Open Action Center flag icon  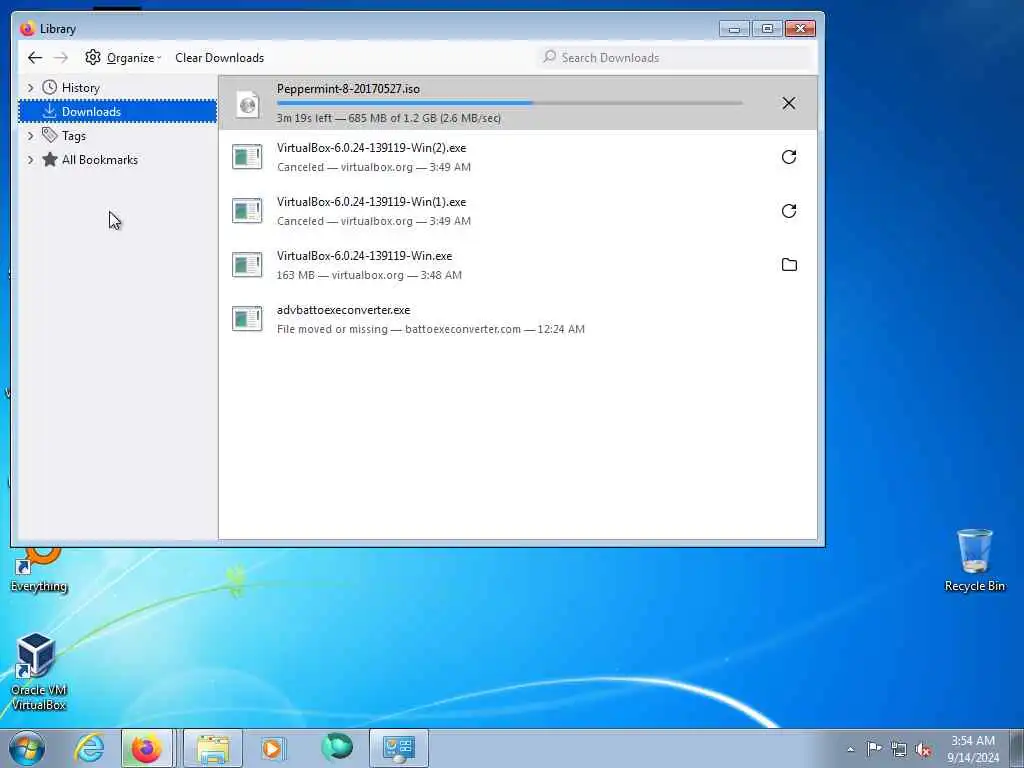[x=874, y=749]
